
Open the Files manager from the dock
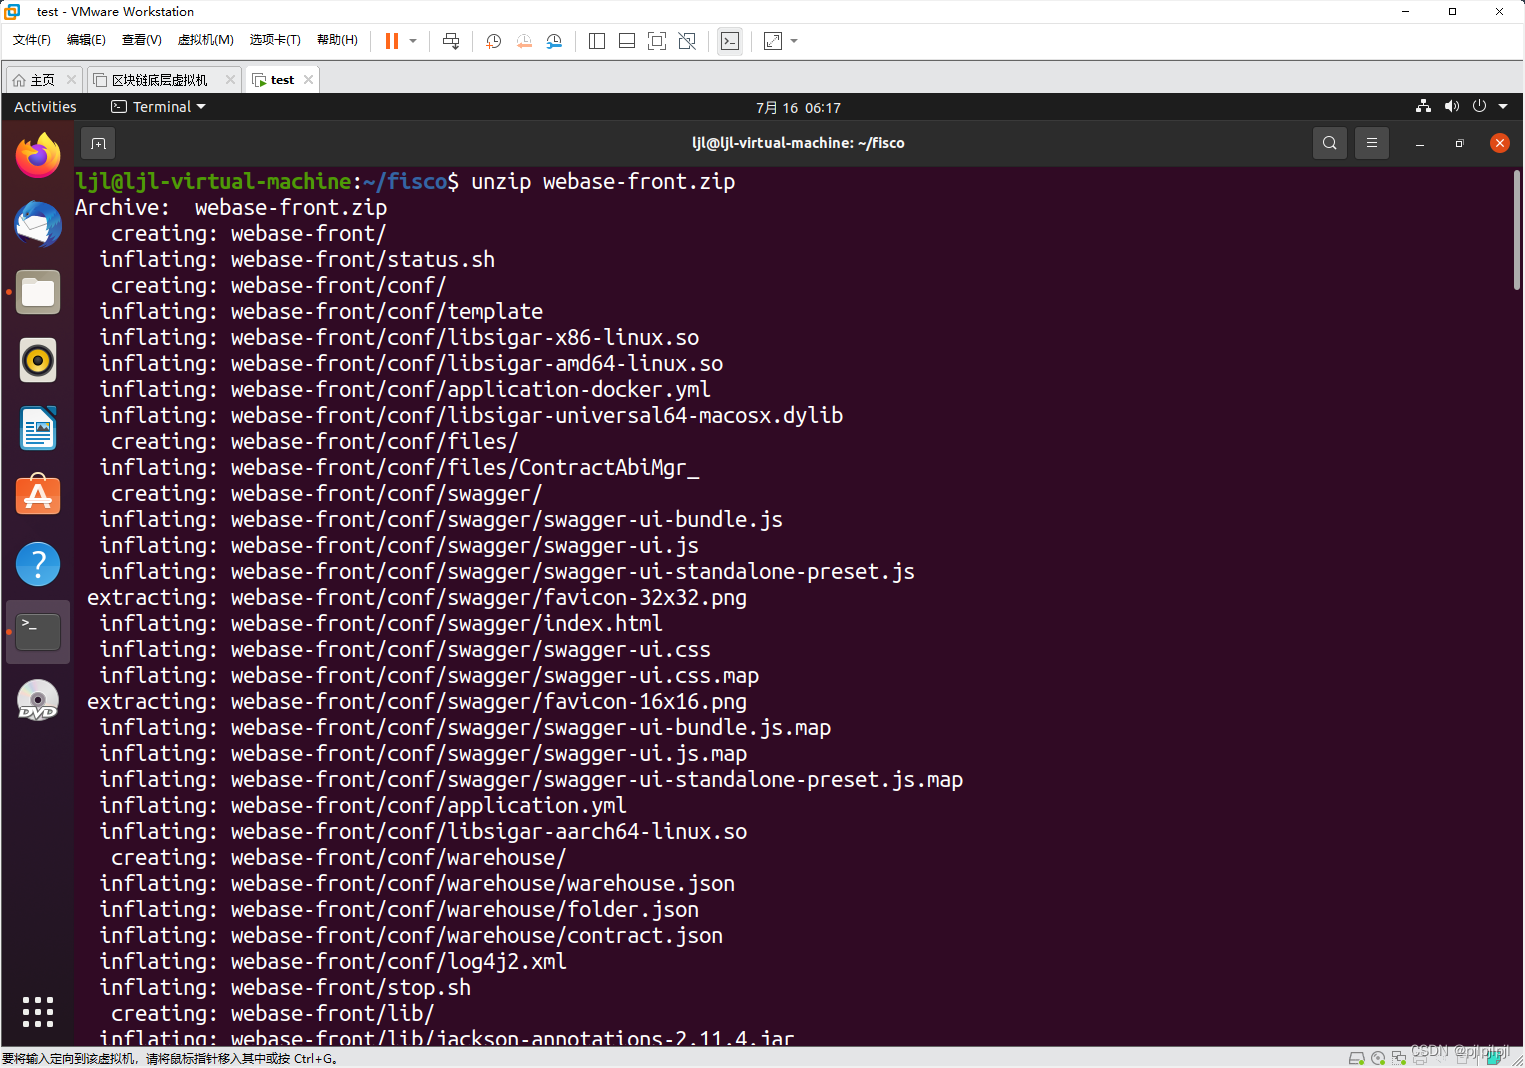pos(38,292)
